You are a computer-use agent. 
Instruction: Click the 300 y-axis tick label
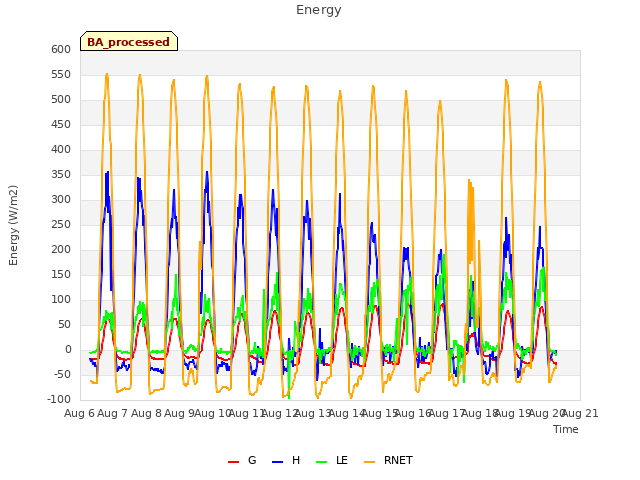[61, 200]
